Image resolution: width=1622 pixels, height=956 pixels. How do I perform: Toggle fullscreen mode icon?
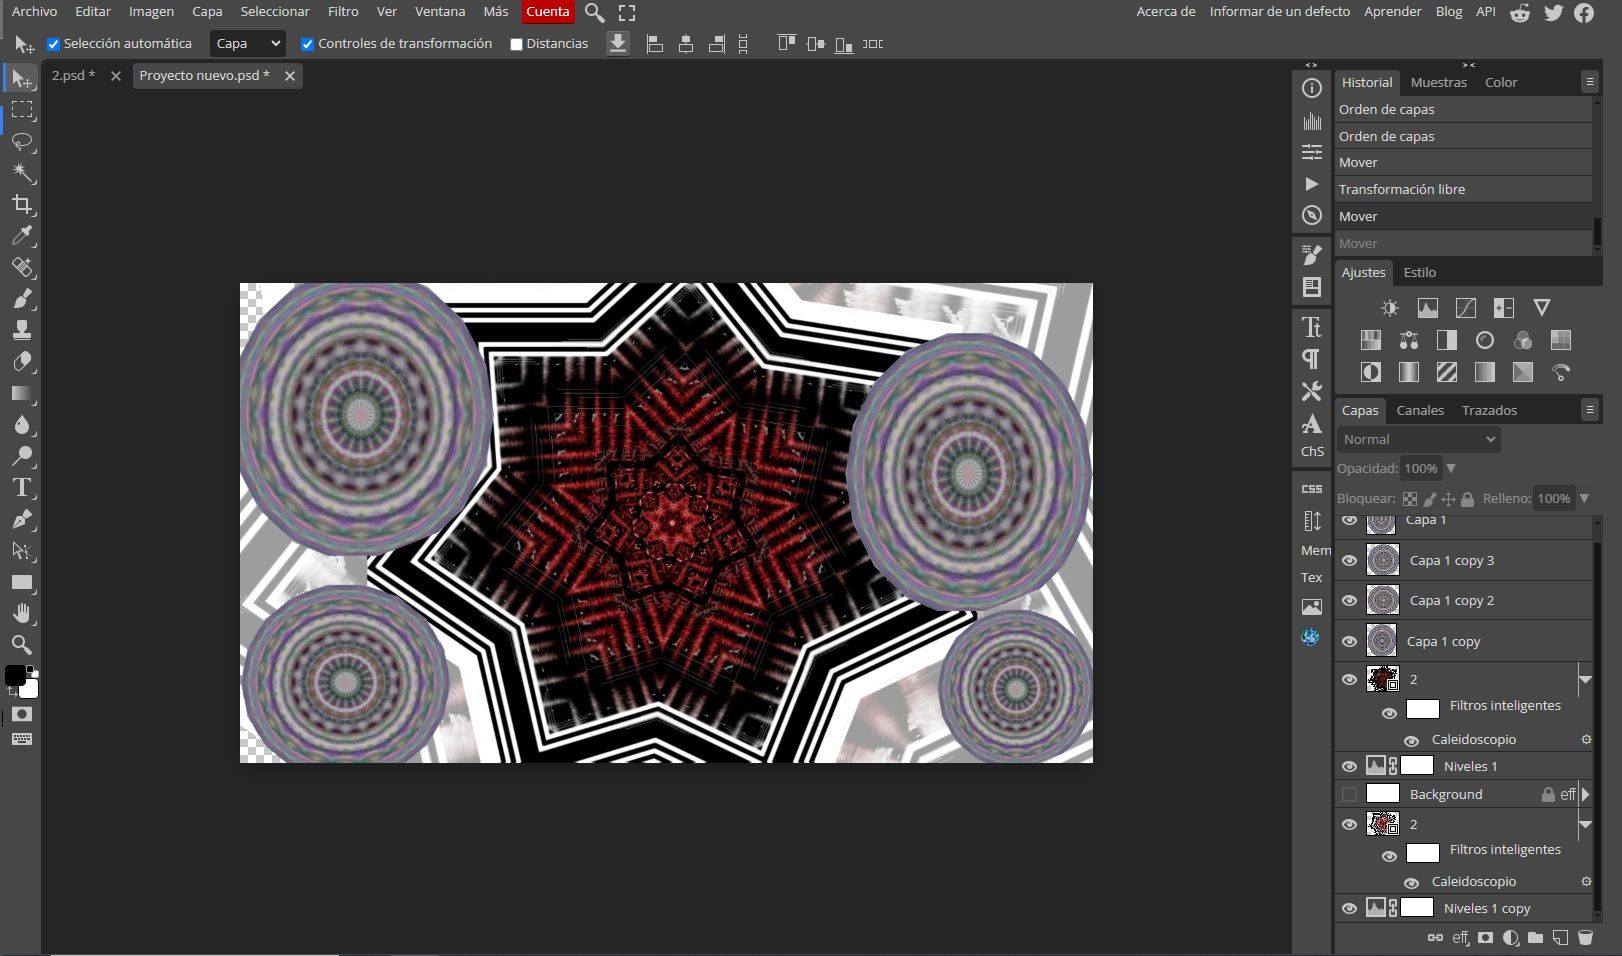(x=627, y=13)
